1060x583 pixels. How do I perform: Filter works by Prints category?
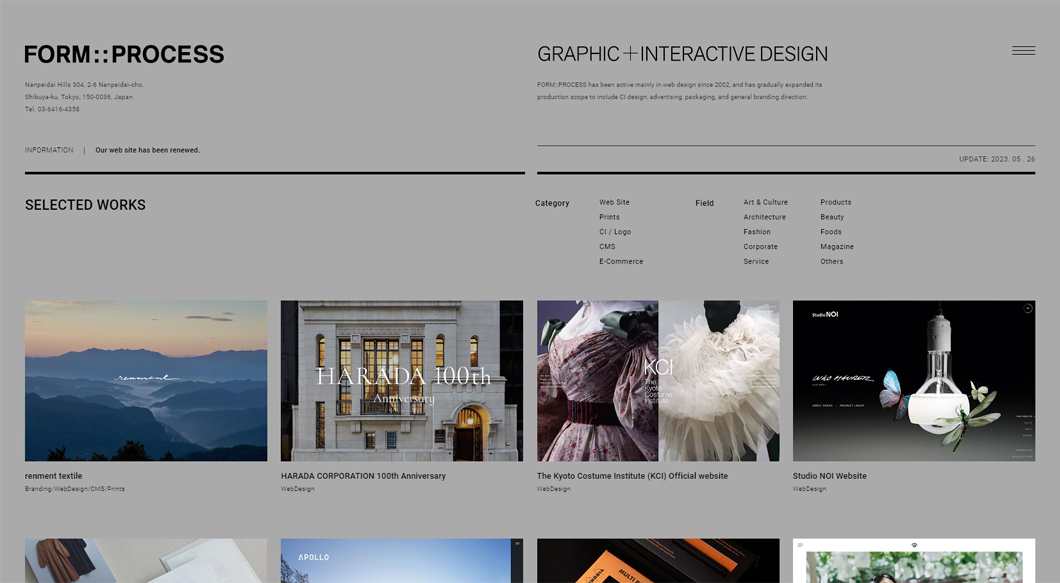(x=609, y=217)
